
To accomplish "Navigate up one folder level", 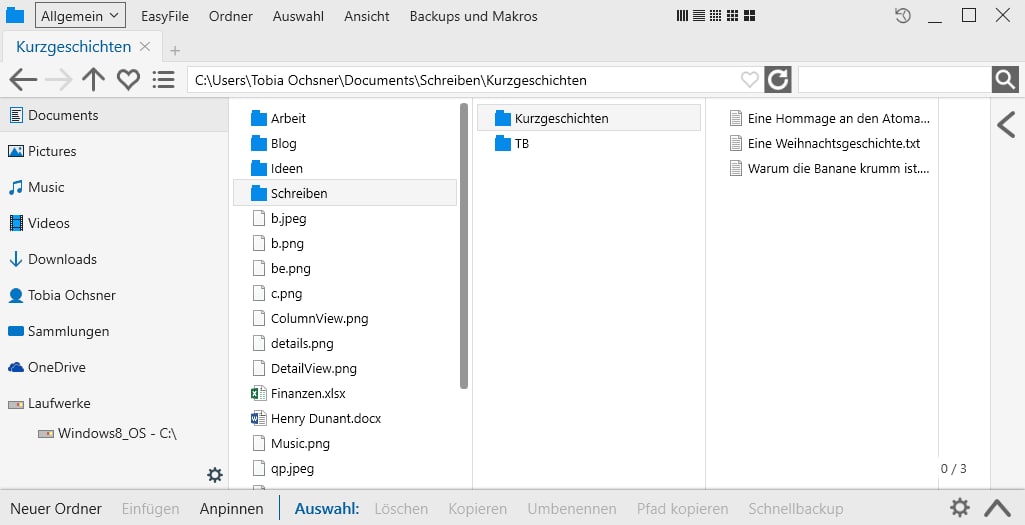I will (x=93, y=80).
